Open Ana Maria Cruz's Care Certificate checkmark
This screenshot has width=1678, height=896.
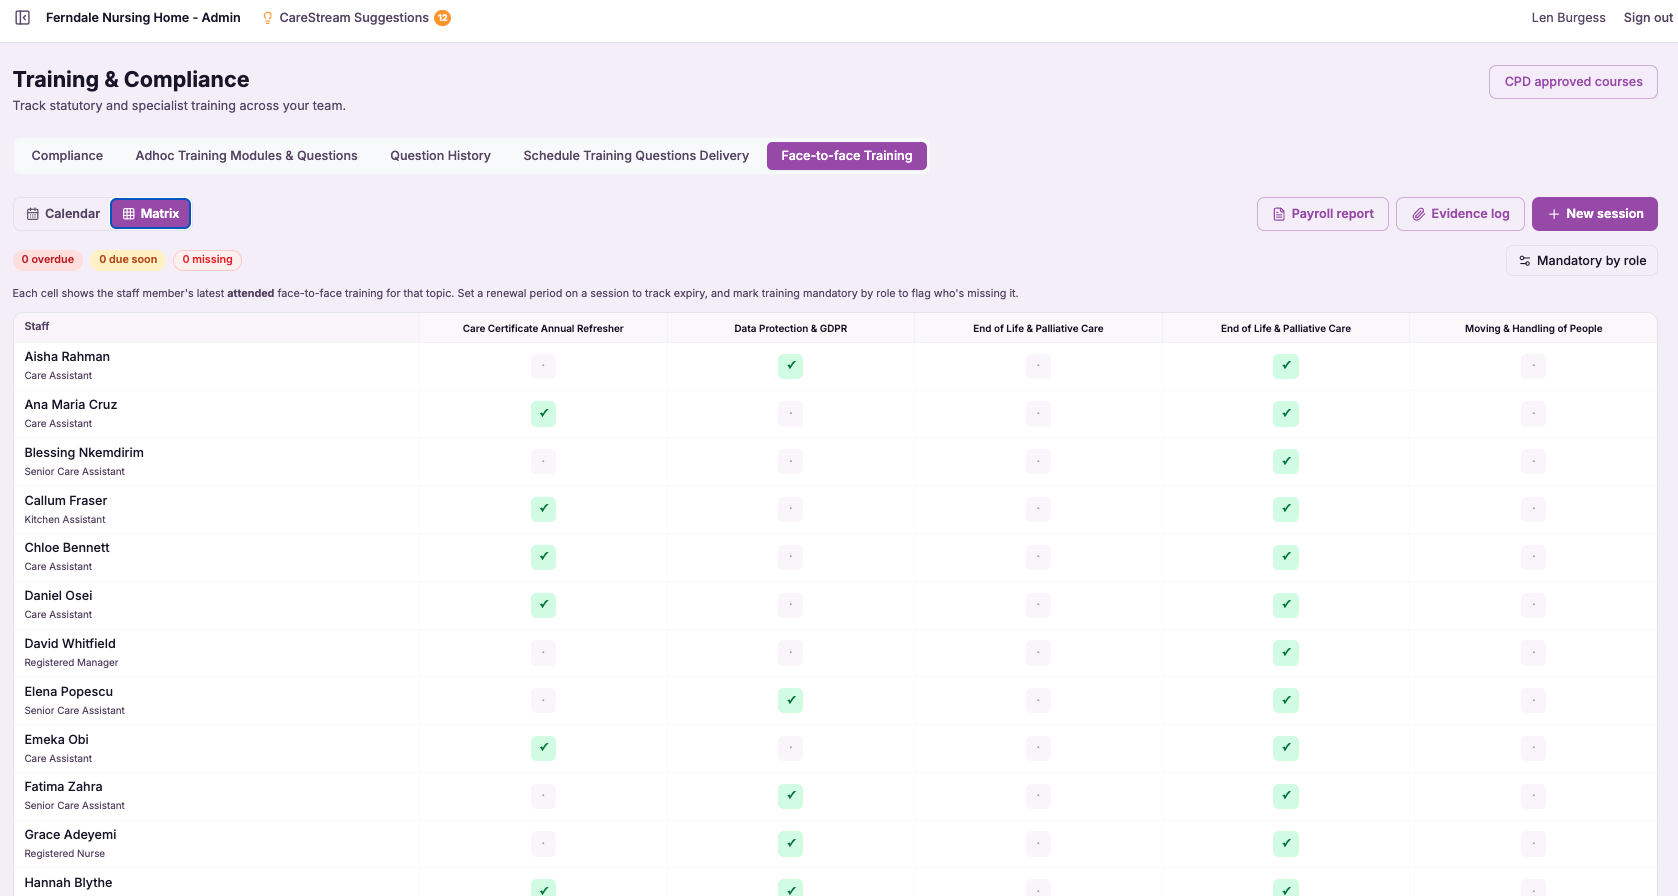pos(543,414)
